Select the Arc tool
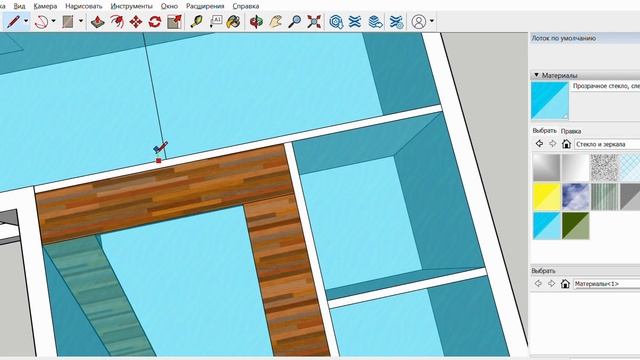Image resolution: width=640 pixels, height=360 pixels. click(41, 21)
